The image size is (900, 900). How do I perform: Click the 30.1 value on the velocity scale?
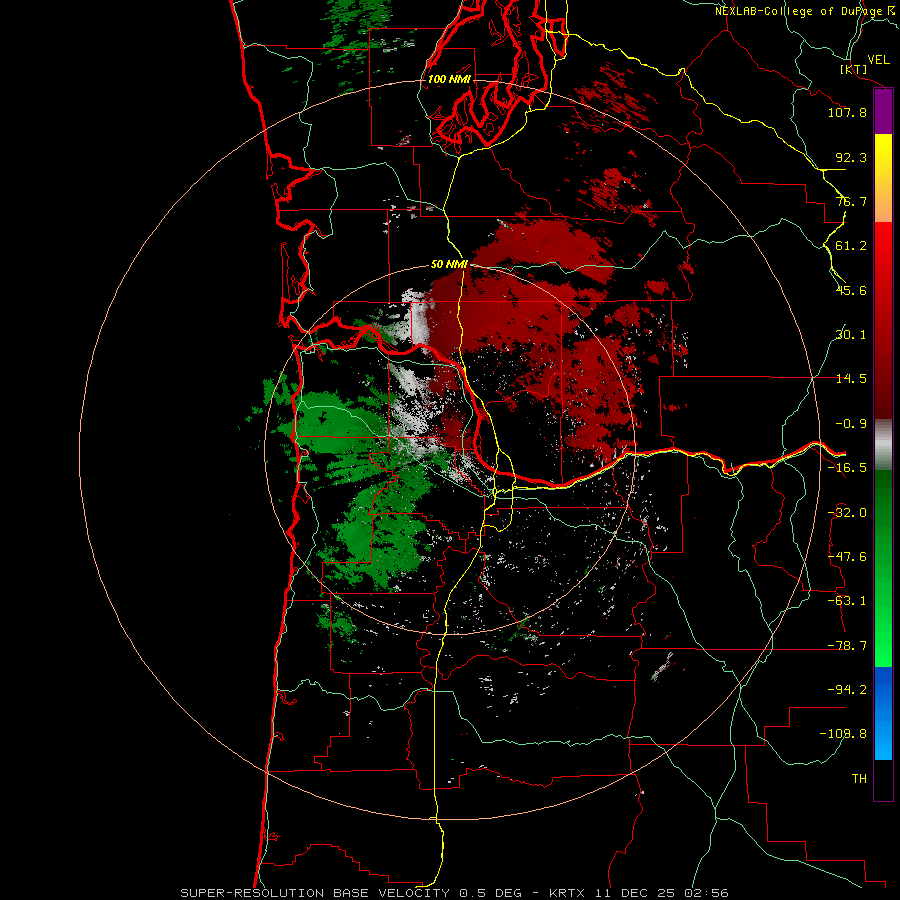[x=851, y=335]
